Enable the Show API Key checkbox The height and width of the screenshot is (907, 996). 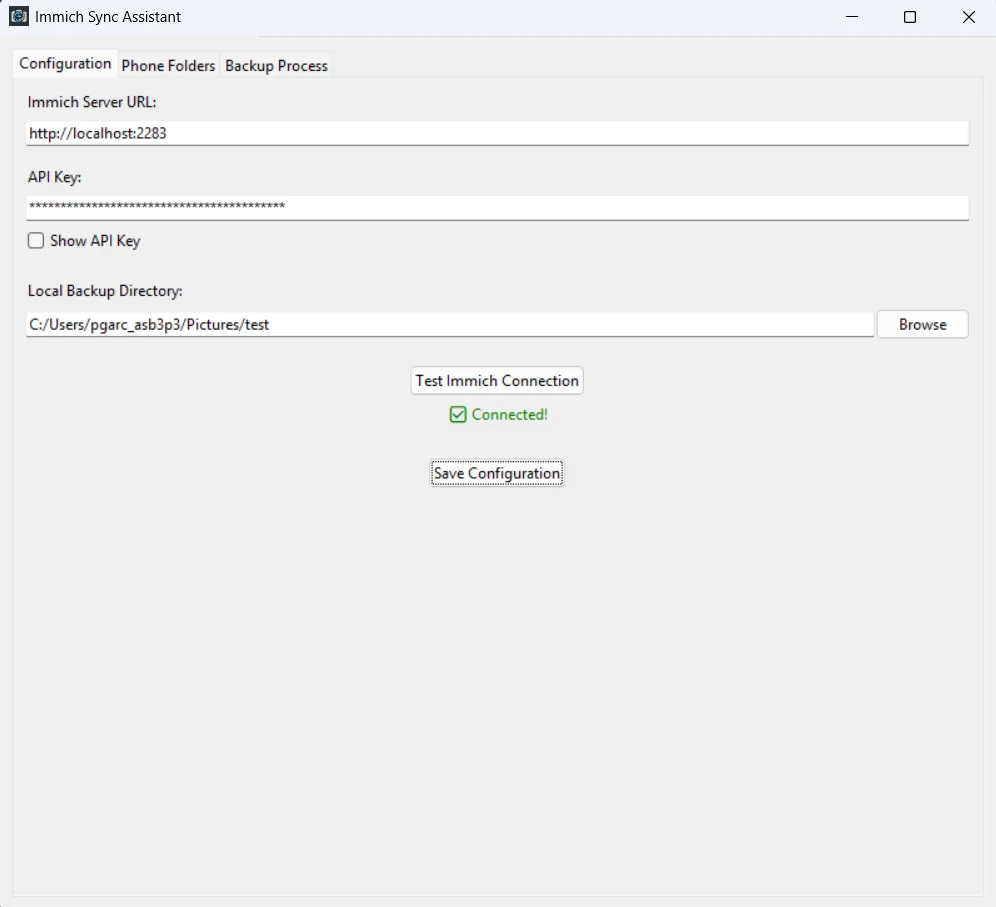click(36, 241)
